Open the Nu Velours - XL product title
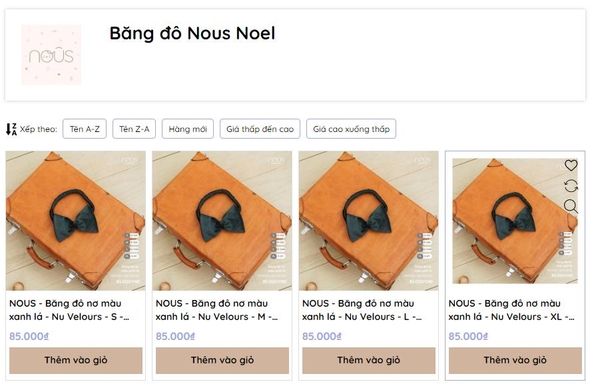600x390 pixels. pos(511,310)
